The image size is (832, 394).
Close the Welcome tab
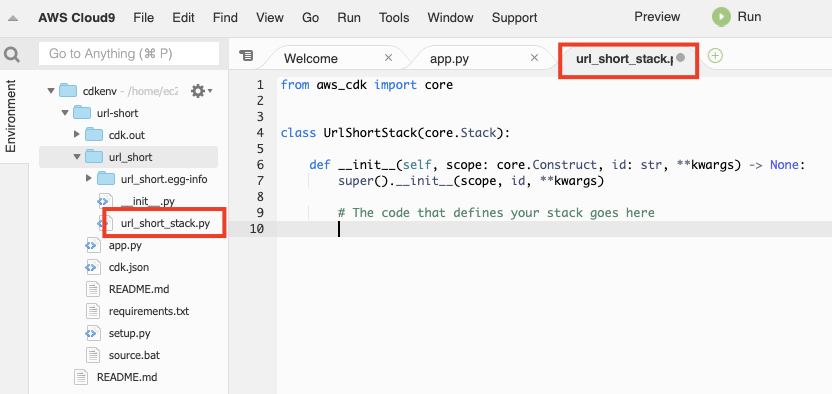click(388, 58)
